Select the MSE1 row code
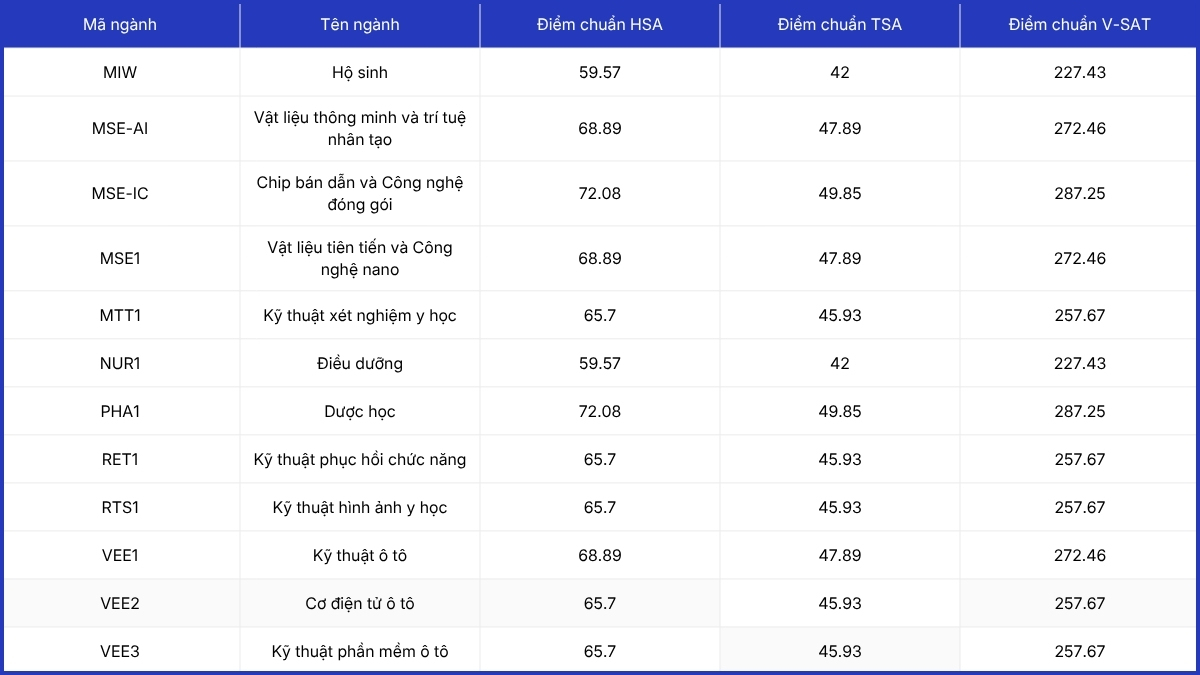The width and height of the screenshot is (1200, 675). coord(120,258)
